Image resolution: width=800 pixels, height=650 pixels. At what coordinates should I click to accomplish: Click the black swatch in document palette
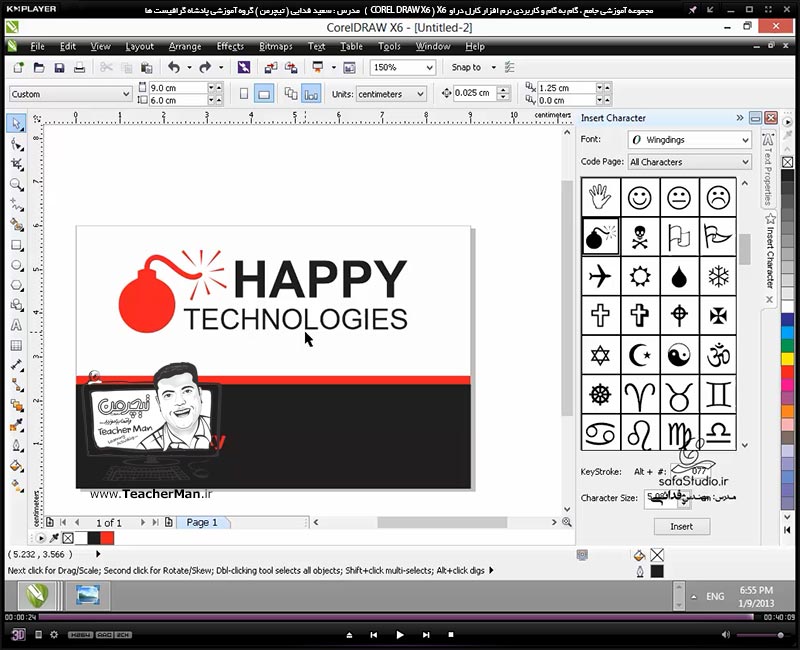click(94, 538)
